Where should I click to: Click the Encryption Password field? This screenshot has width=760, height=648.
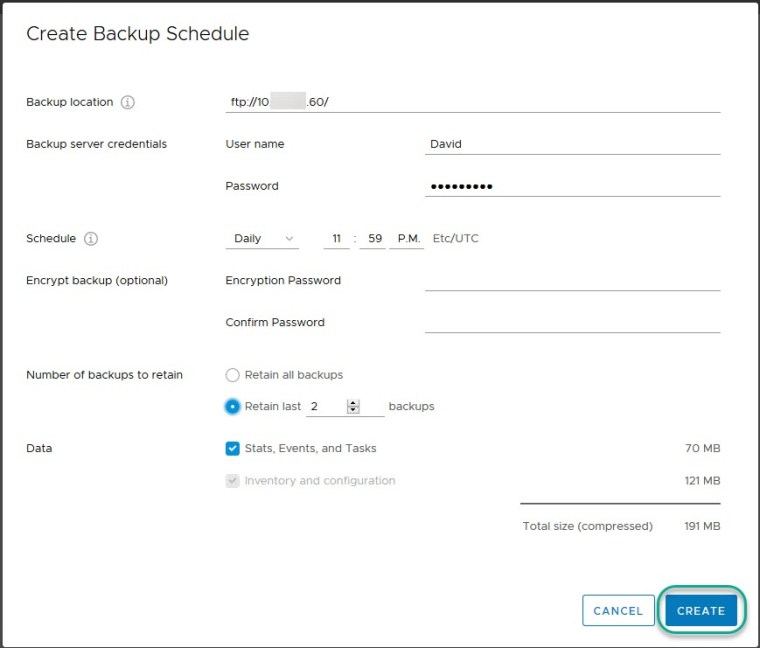tap(572, 281)
